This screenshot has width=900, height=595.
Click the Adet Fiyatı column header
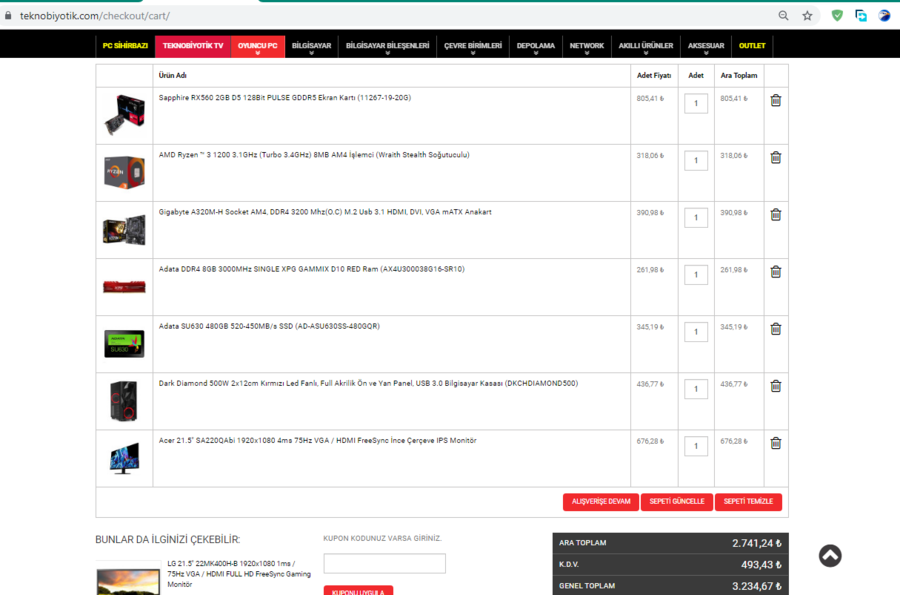click(654, 76)
